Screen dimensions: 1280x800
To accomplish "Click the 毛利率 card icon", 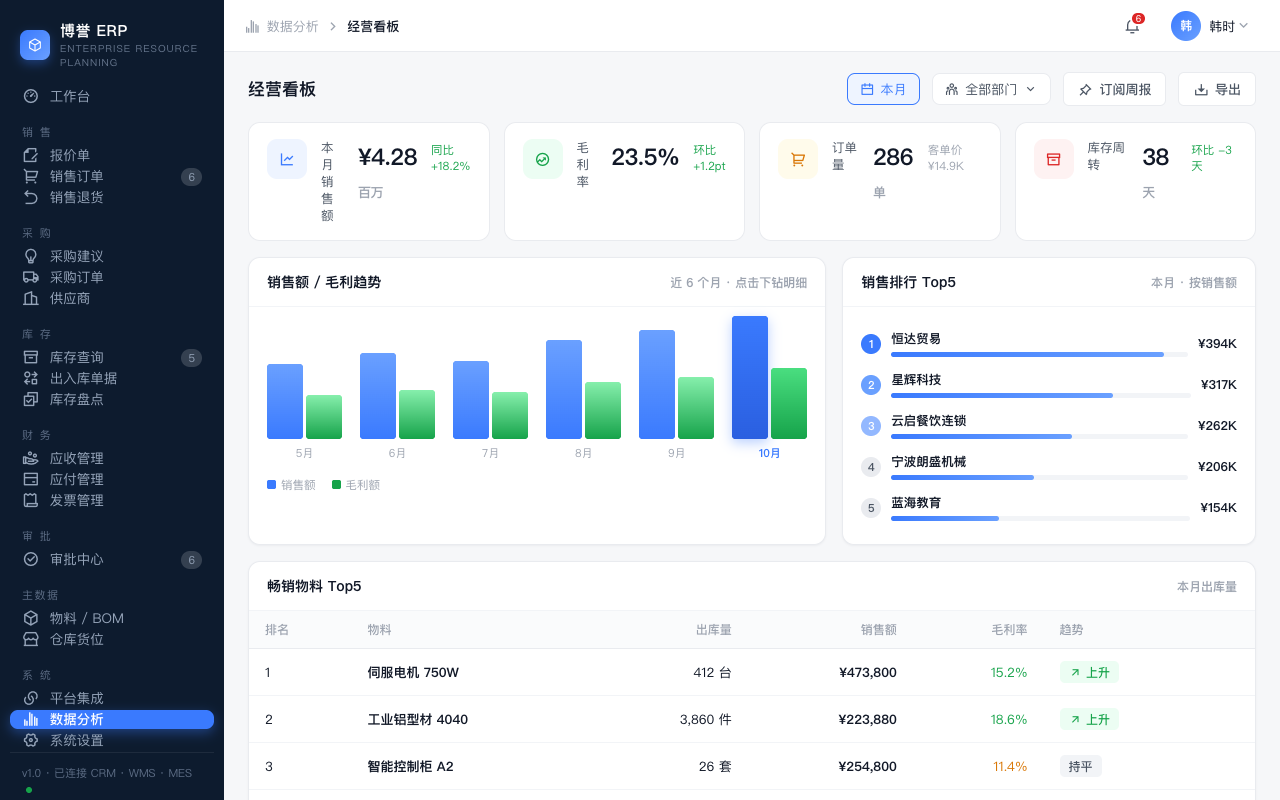I will [x=543, y=159].
